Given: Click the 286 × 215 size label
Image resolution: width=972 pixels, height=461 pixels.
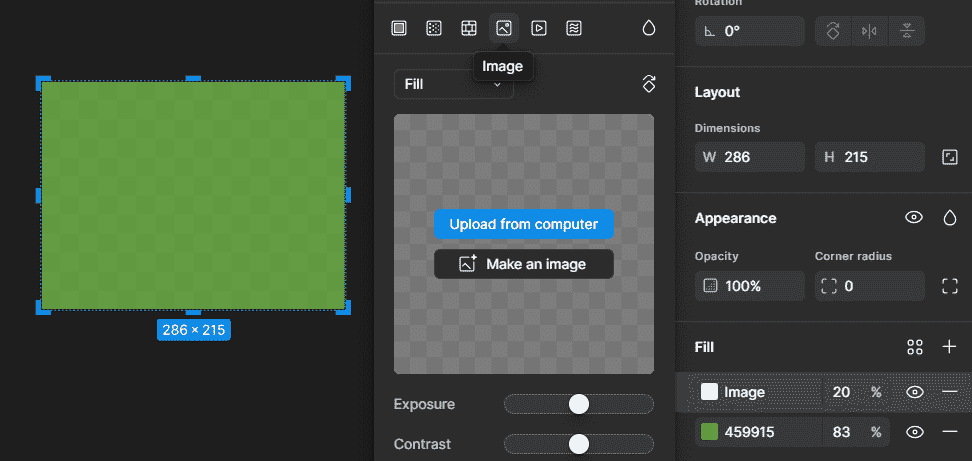Looking at the screenshot, I should coord(193,330).
